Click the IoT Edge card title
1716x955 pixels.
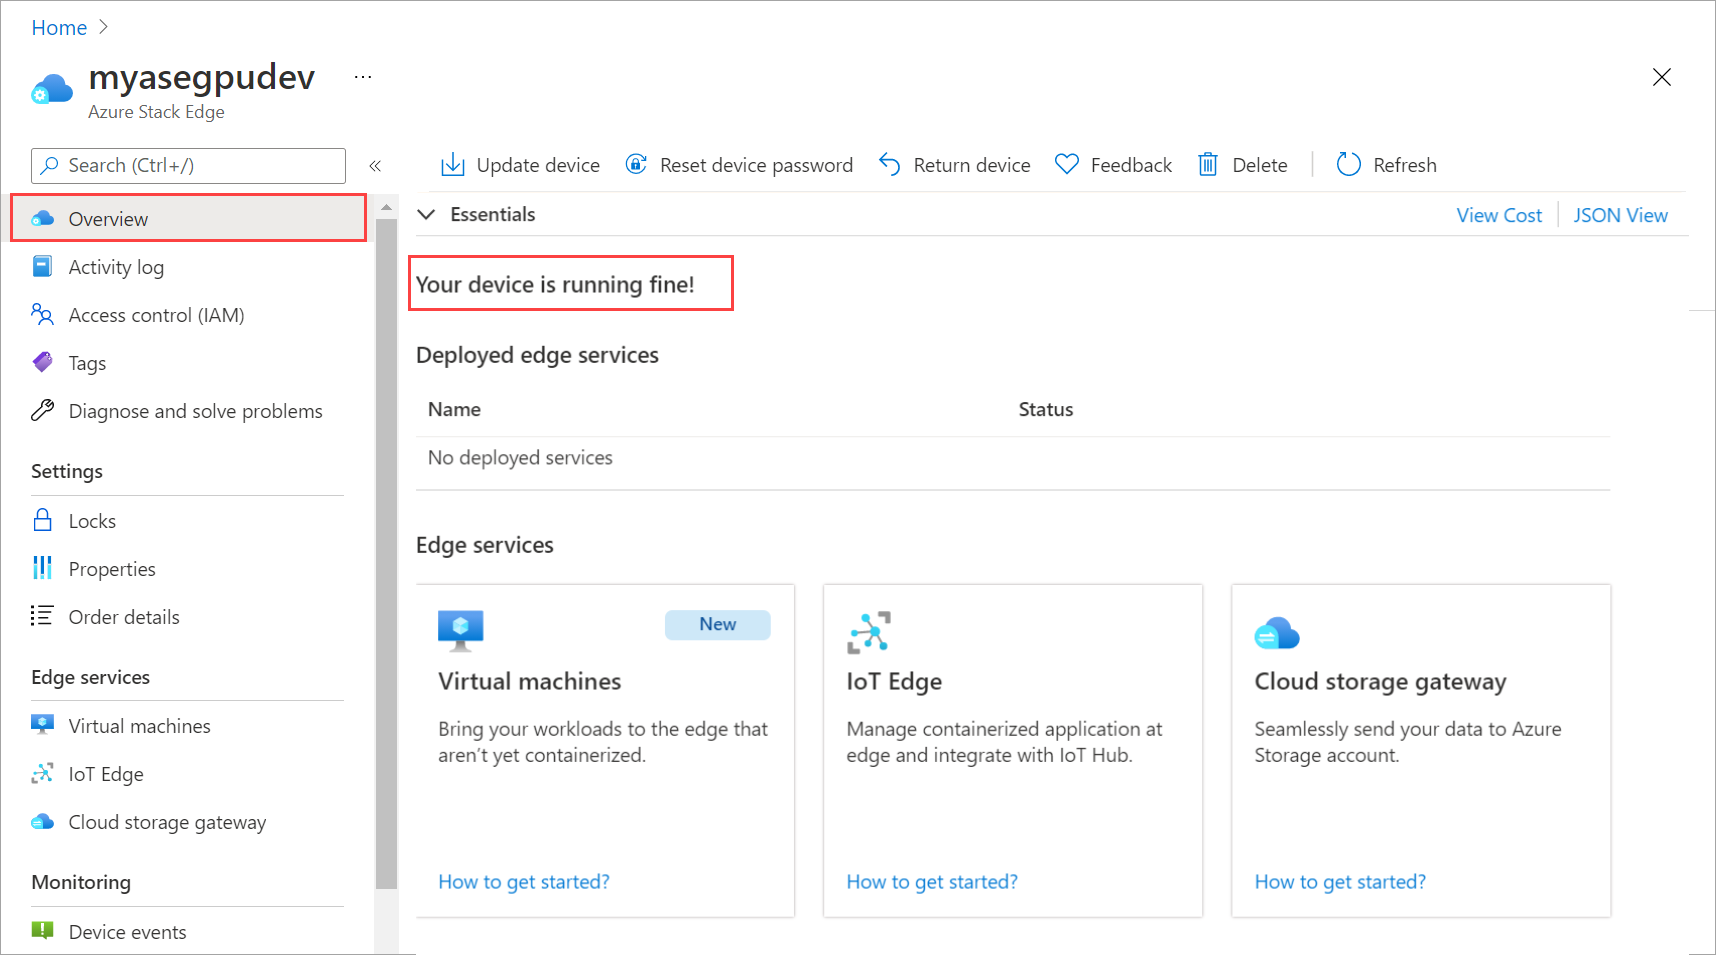tap(894, 681)
